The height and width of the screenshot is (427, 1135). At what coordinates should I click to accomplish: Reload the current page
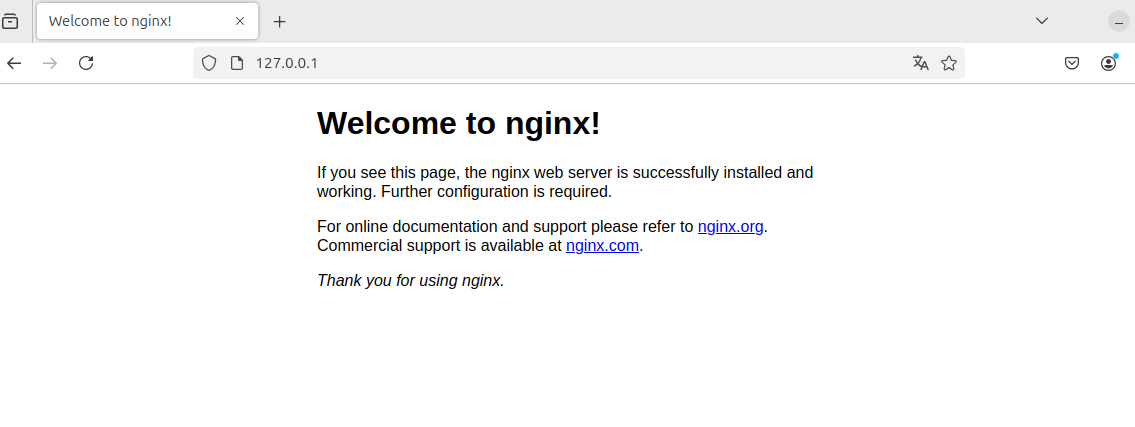click(86, 63)
